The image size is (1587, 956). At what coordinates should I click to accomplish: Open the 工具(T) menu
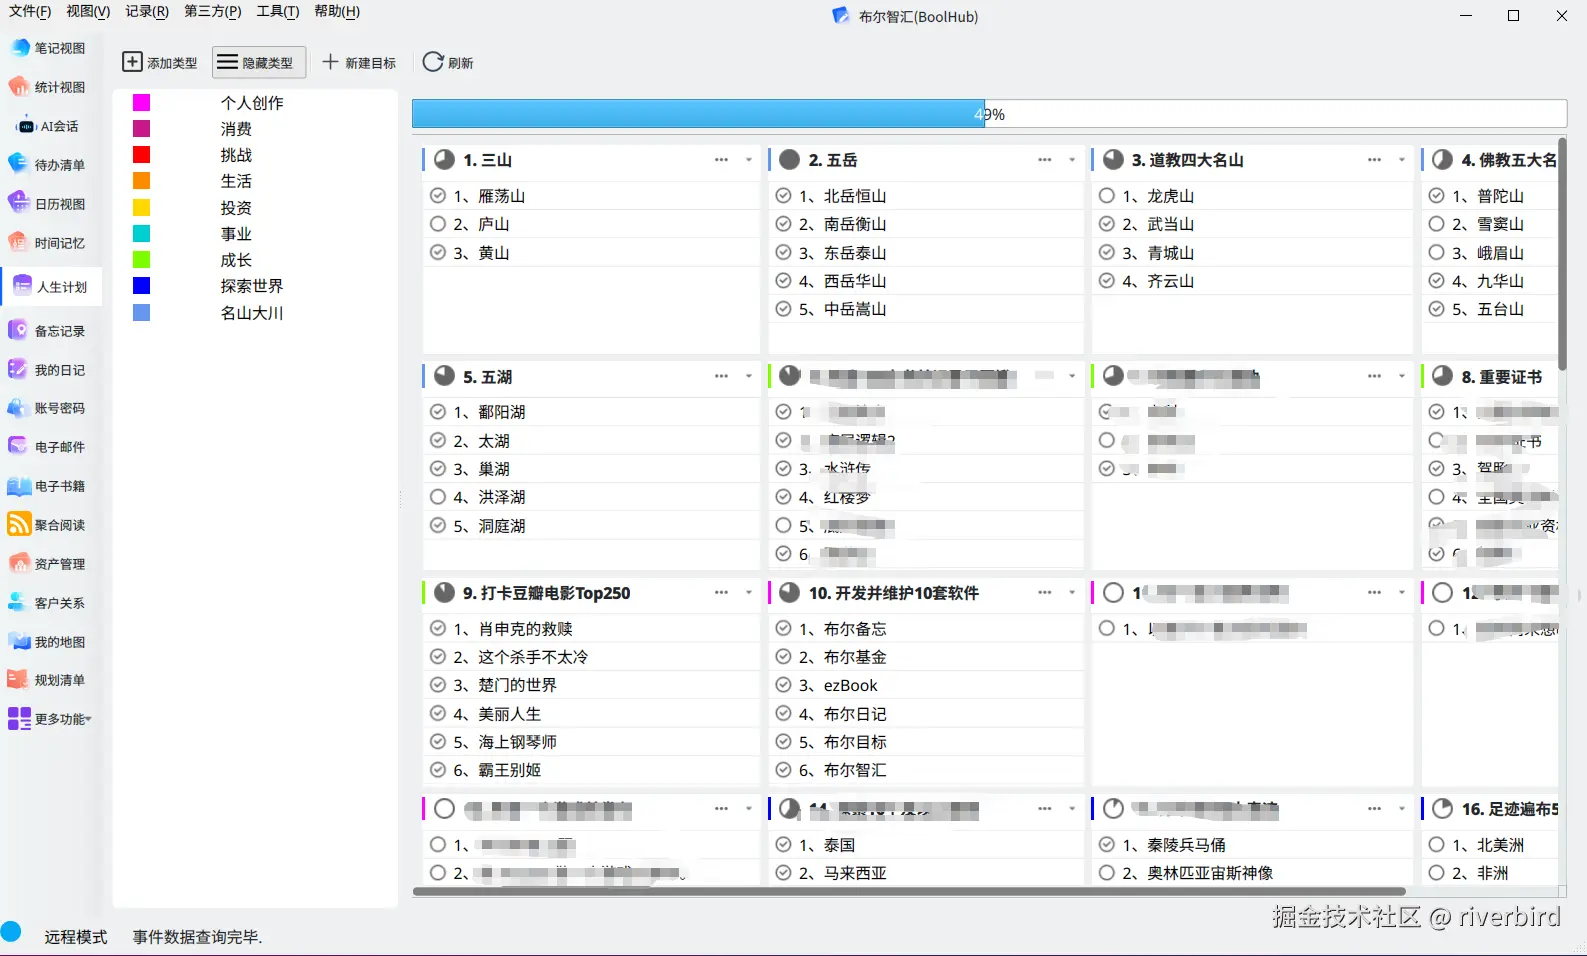pos(278,11)
